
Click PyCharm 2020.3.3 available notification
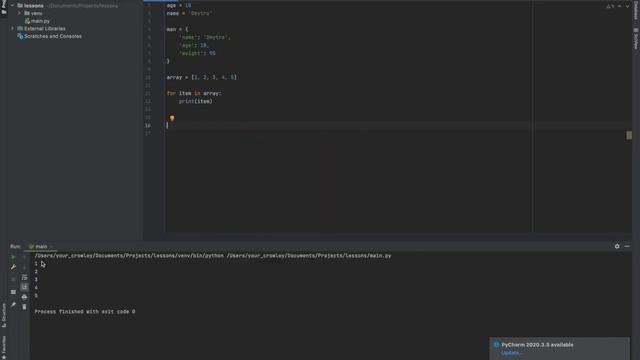pyautogui.click(x=537, y=345)
